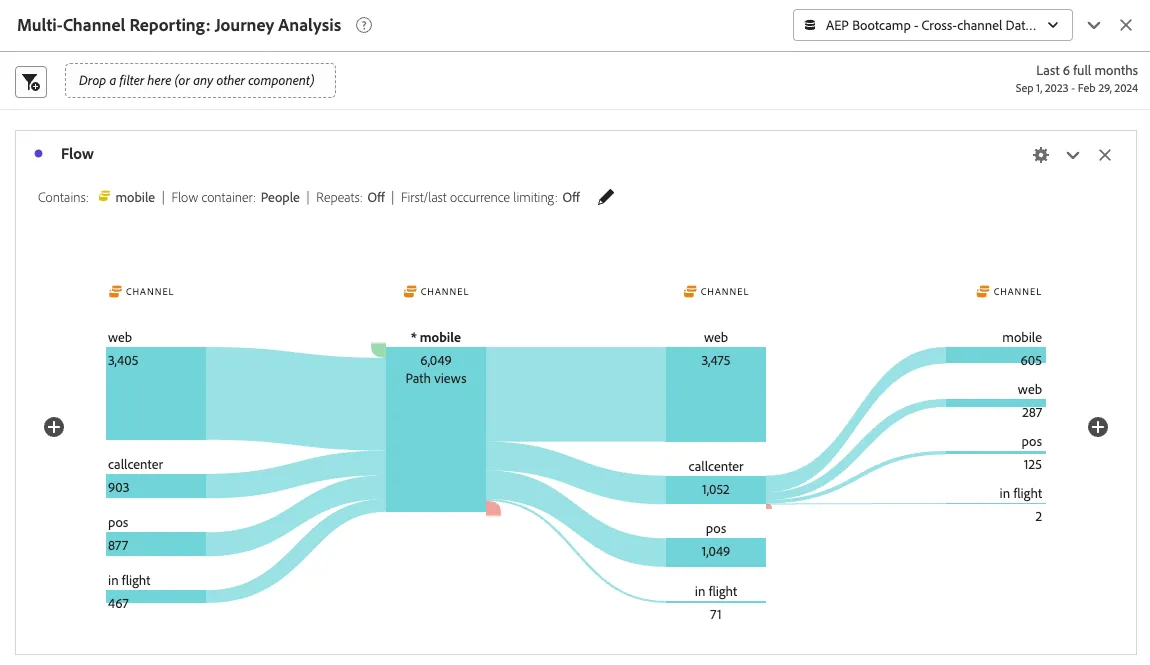Click the pos 125 final node
Screen dimensions: 1150x665
tap(996, 452)
